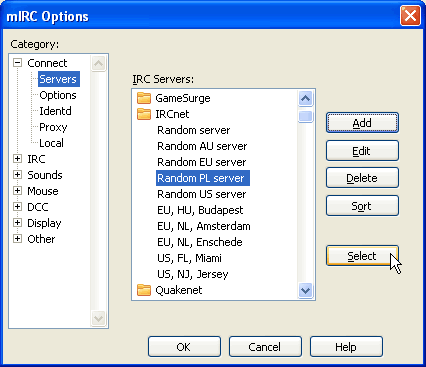This screenshot has width=426, height=367.
Task: Open the Quakenet folder icon
Action: click(x=144, y=290)
